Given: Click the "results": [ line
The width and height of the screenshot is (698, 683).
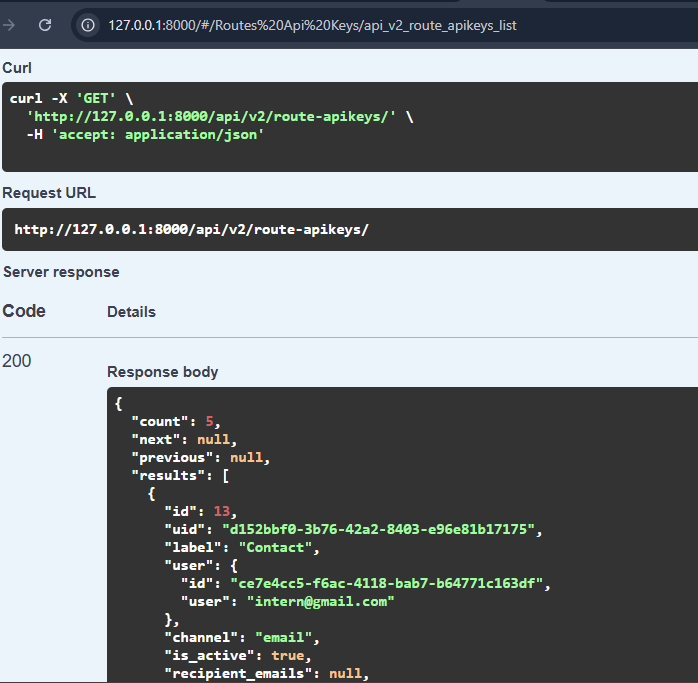Looking at the screenshot, I should tap(180, 476).
